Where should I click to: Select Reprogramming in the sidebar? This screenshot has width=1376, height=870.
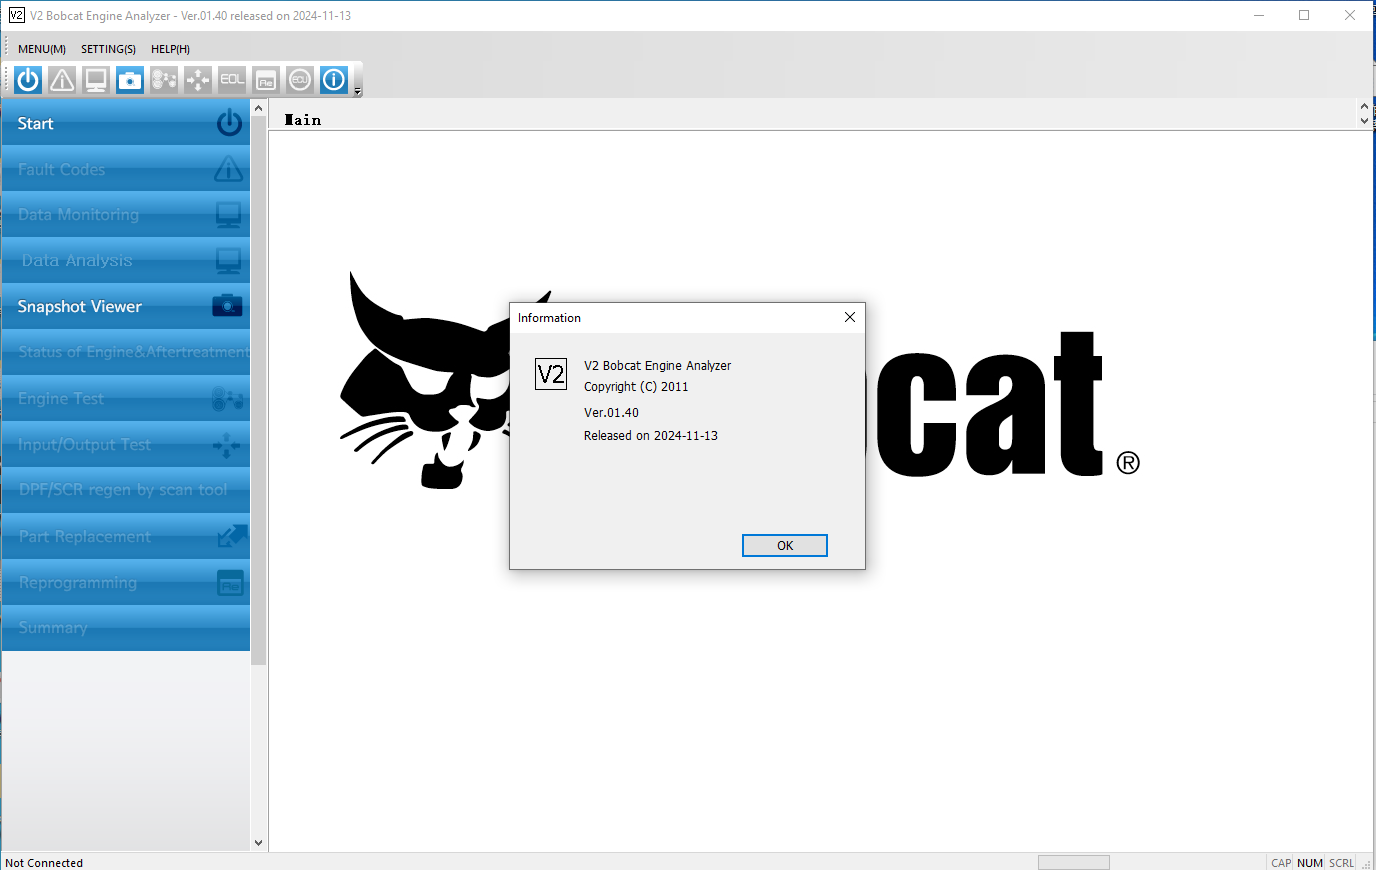pos(126,583)
